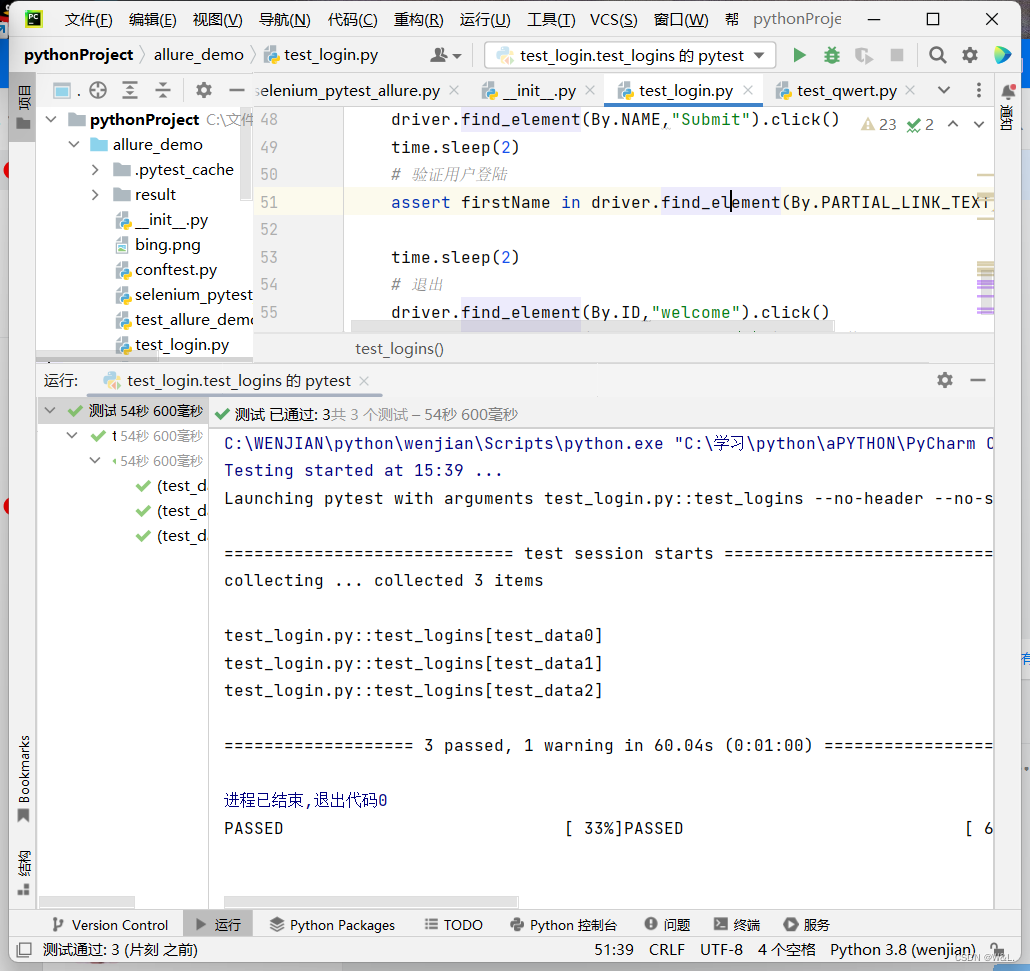Viewport: 1030px width, 971px height.
Task: Open Project tool window sidebar button
Action: tap(24, 107)
